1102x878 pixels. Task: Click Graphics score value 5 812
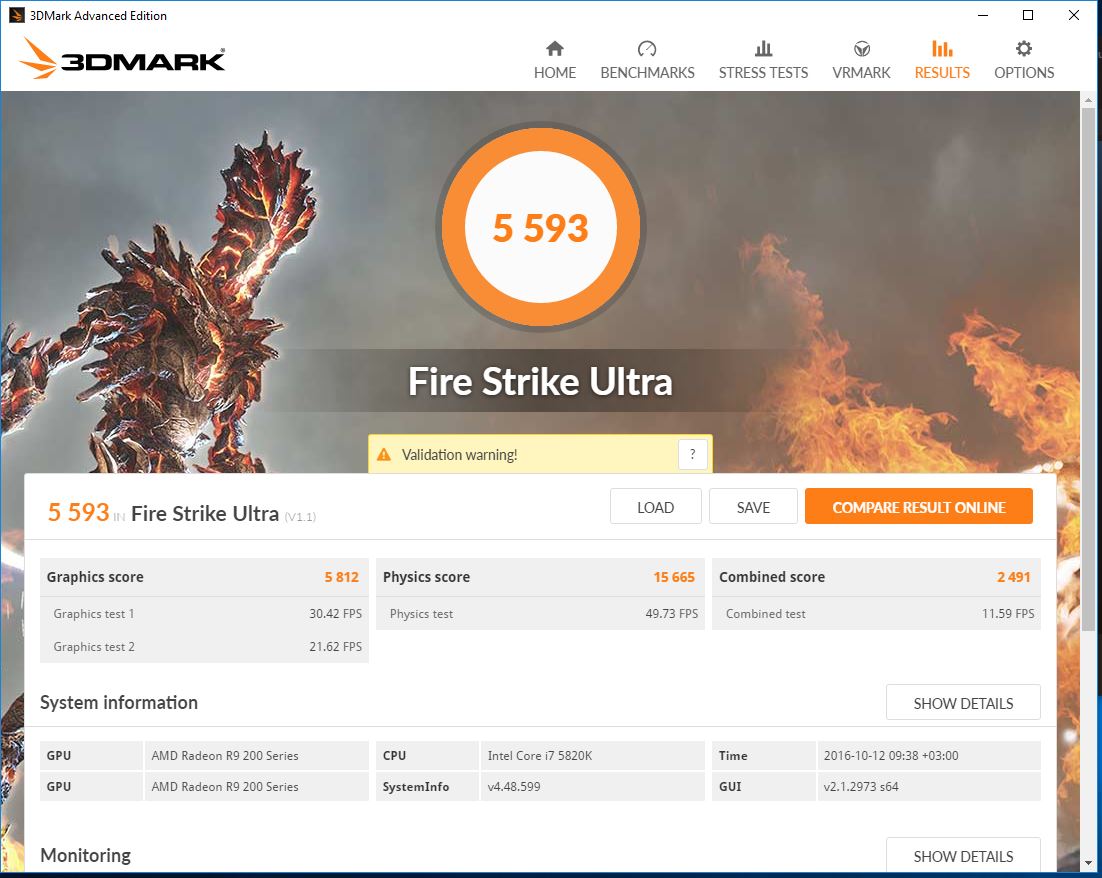pyautogui.click(x=342, y=577)
